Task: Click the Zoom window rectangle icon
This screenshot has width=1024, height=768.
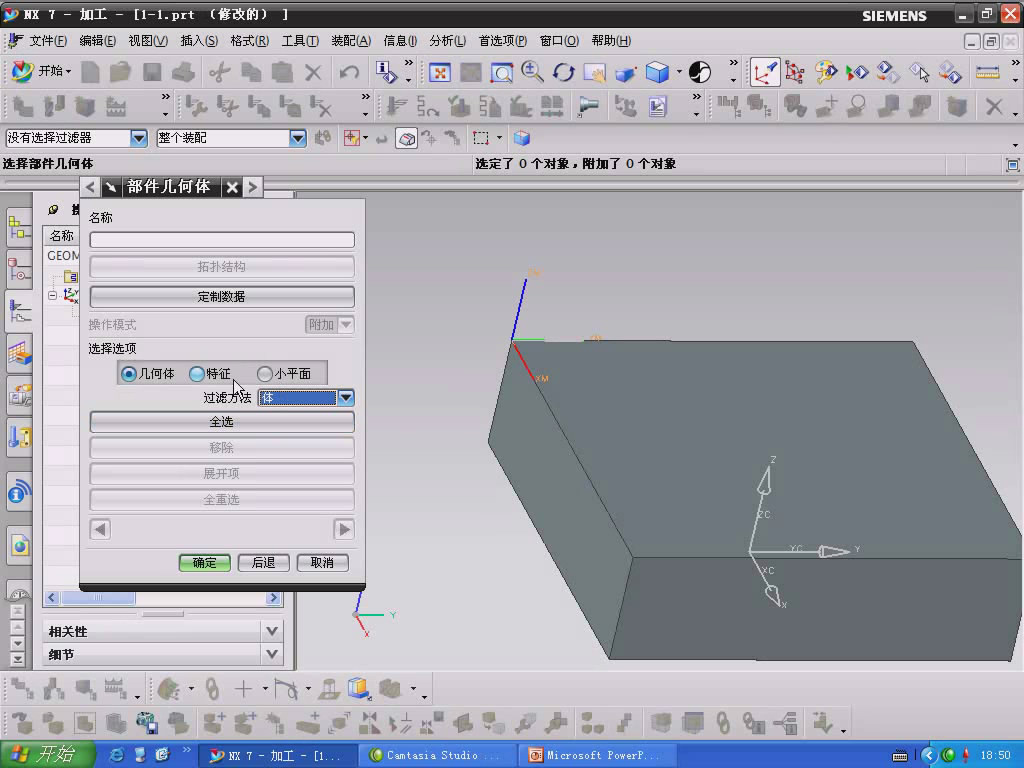Action: (x=501, y=72)
